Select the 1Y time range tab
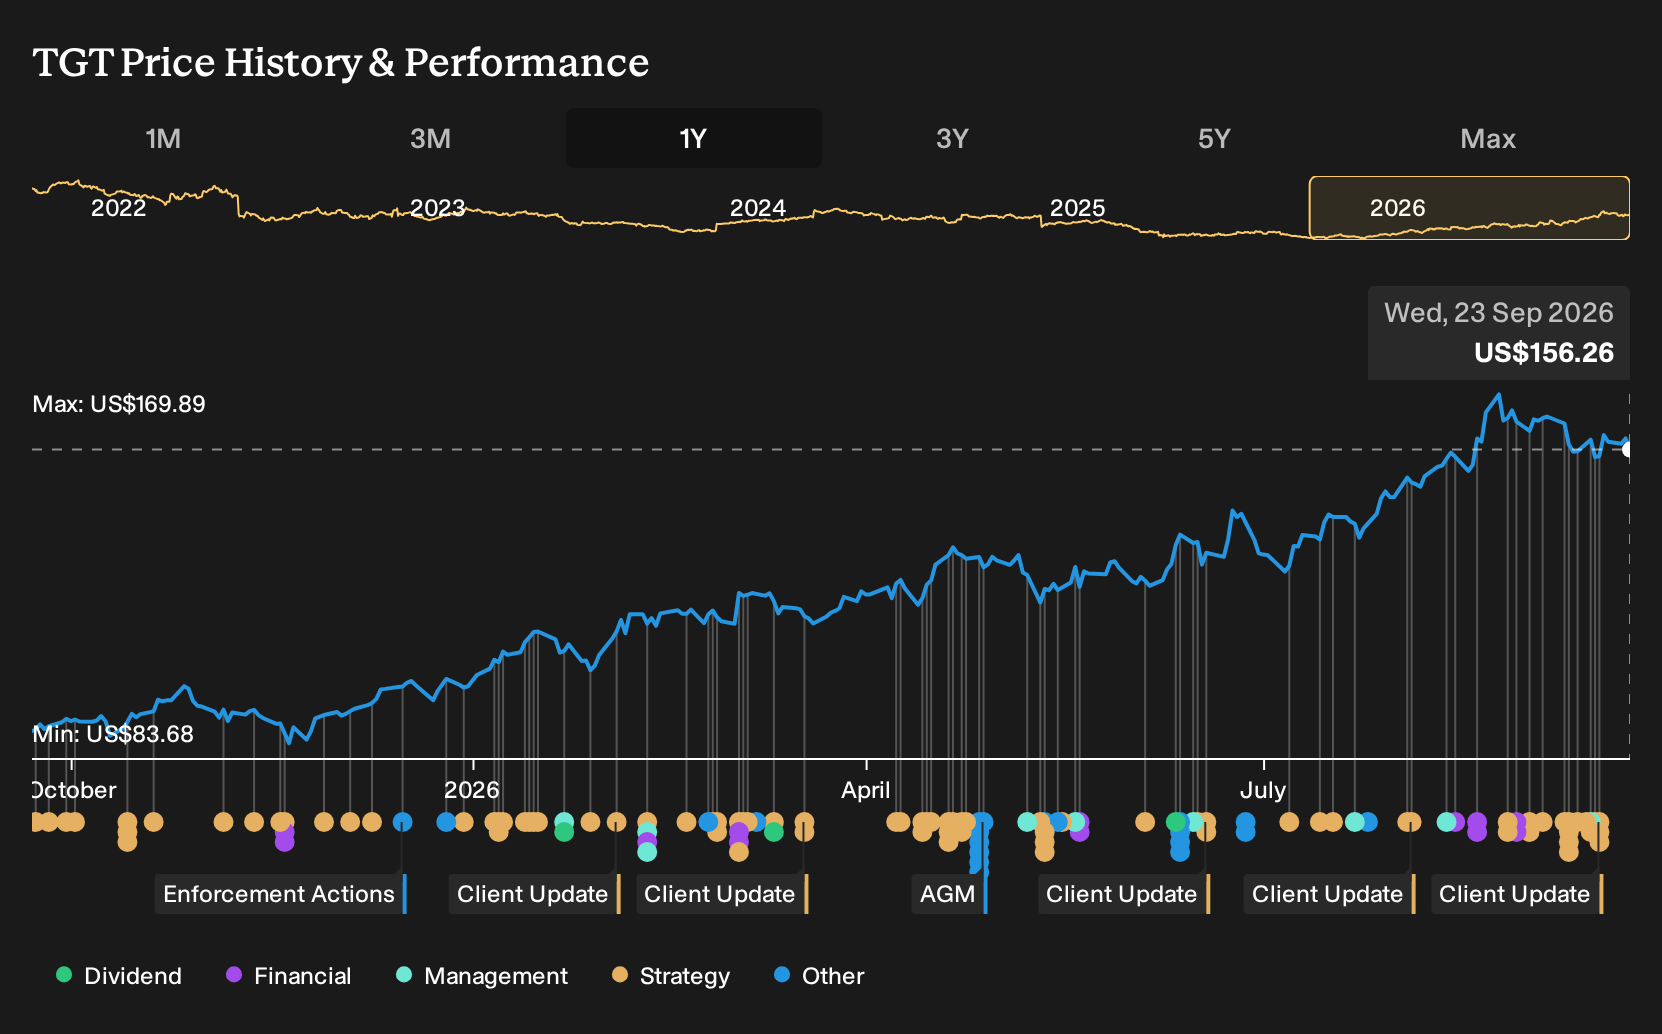Image resolution: width=1662 pixels, height=1034 pixels. pos(694,138)
